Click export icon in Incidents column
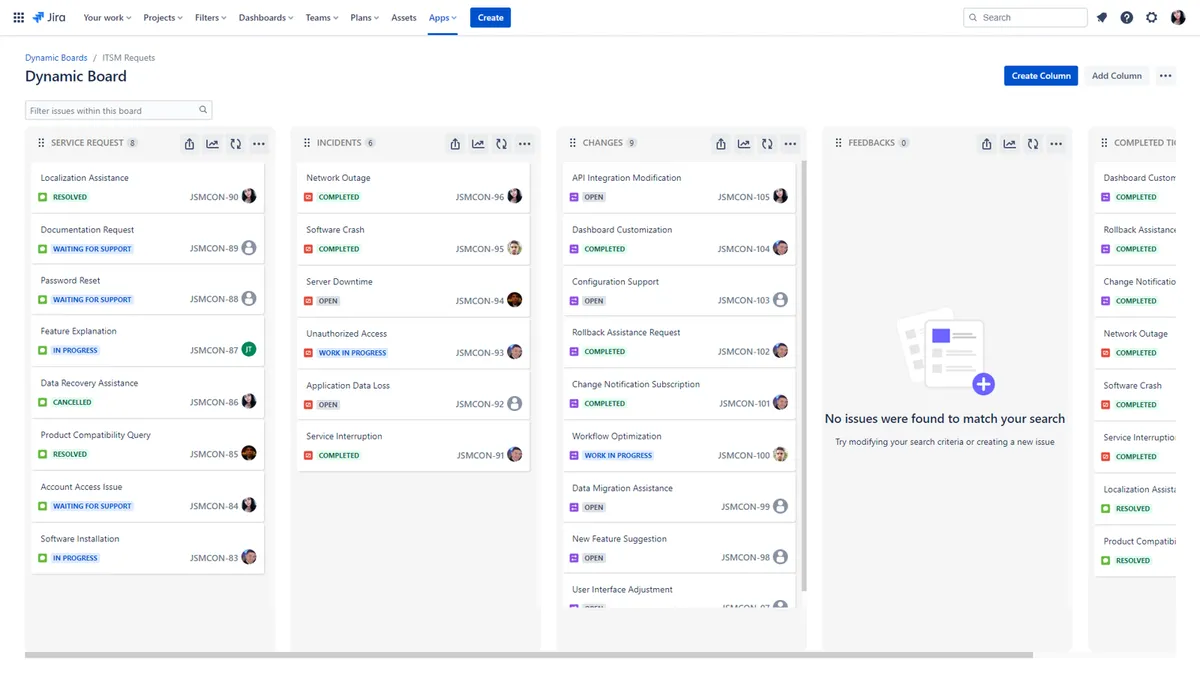 tap(455, 144)
